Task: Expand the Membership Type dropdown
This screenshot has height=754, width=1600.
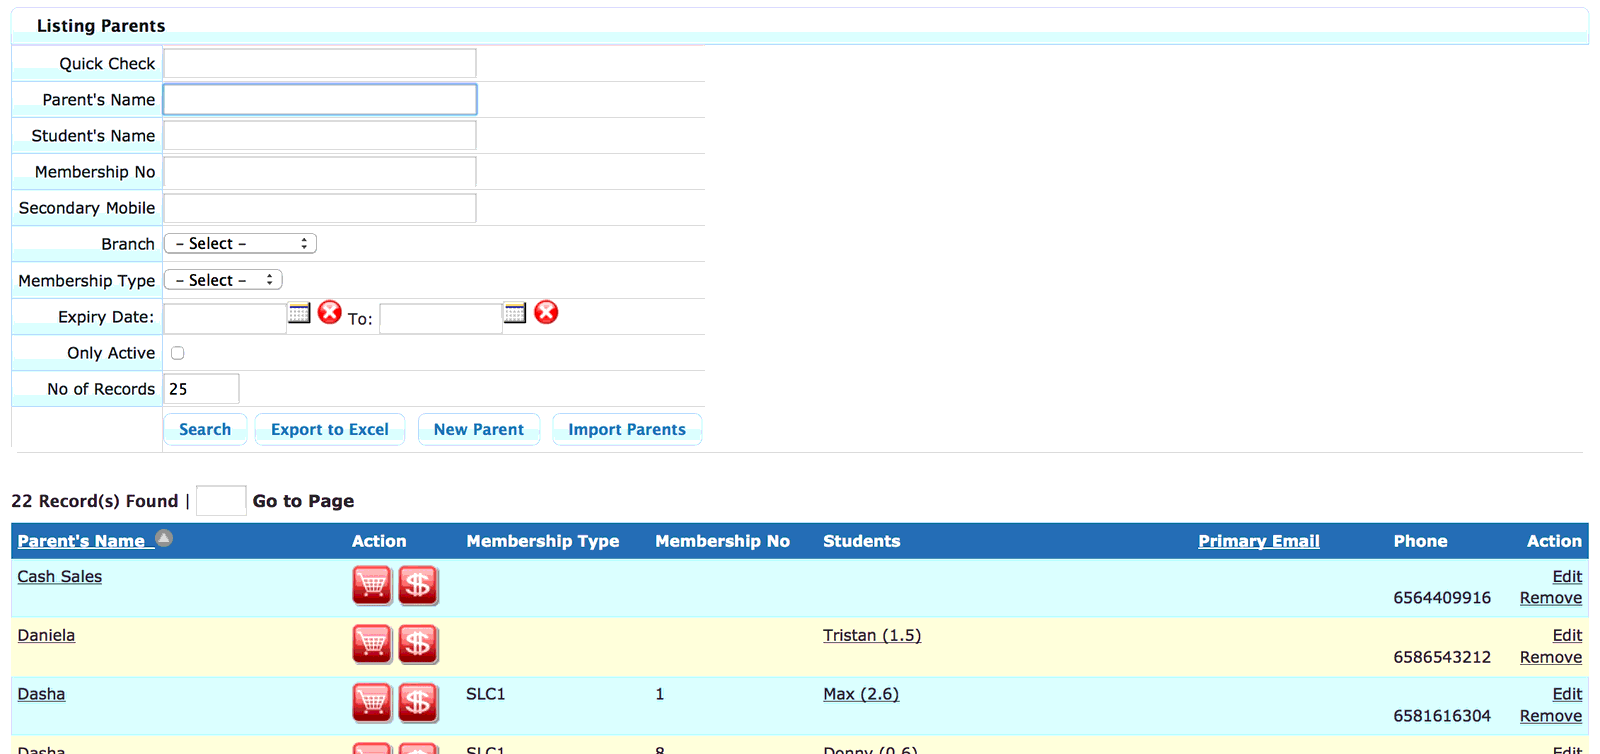Action: pos(224,280)
